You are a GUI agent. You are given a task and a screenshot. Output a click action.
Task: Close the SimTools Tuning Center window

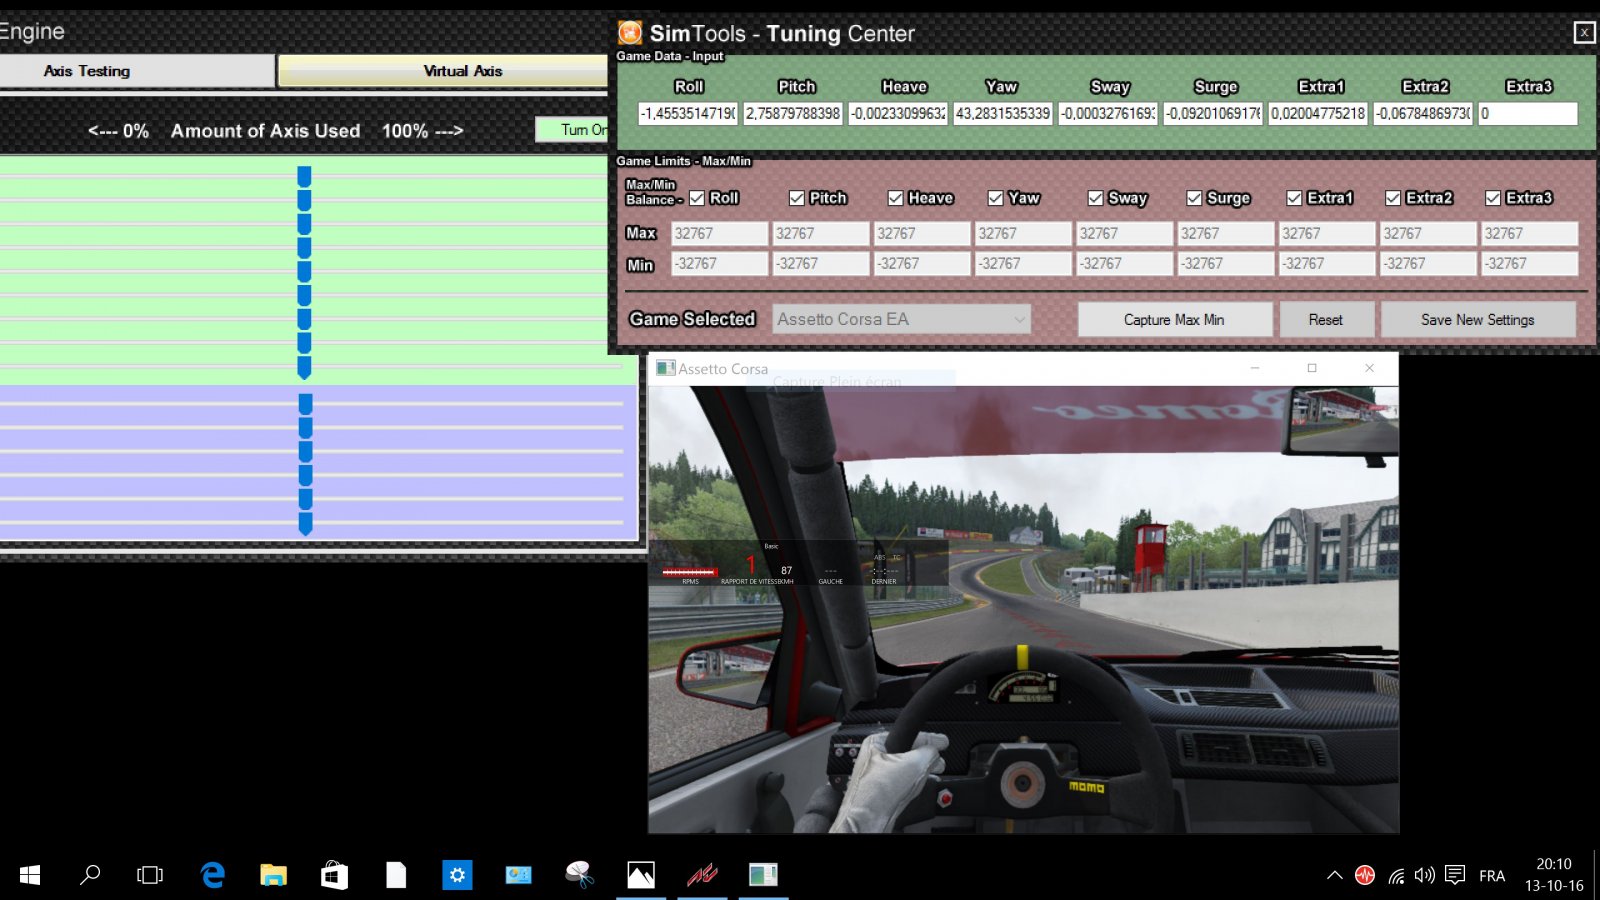tap(1584, 33)
